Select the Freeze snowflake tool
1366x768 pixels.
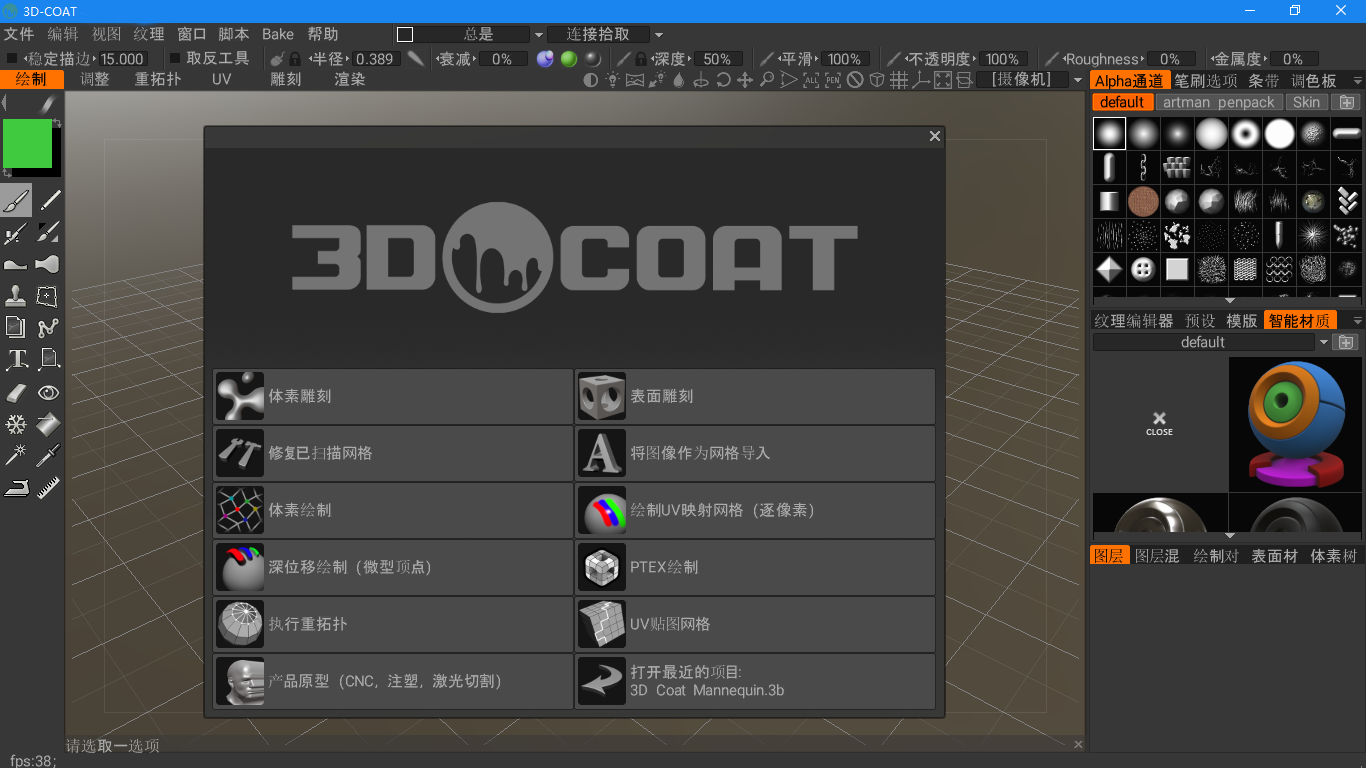click(x=16, y=424)
